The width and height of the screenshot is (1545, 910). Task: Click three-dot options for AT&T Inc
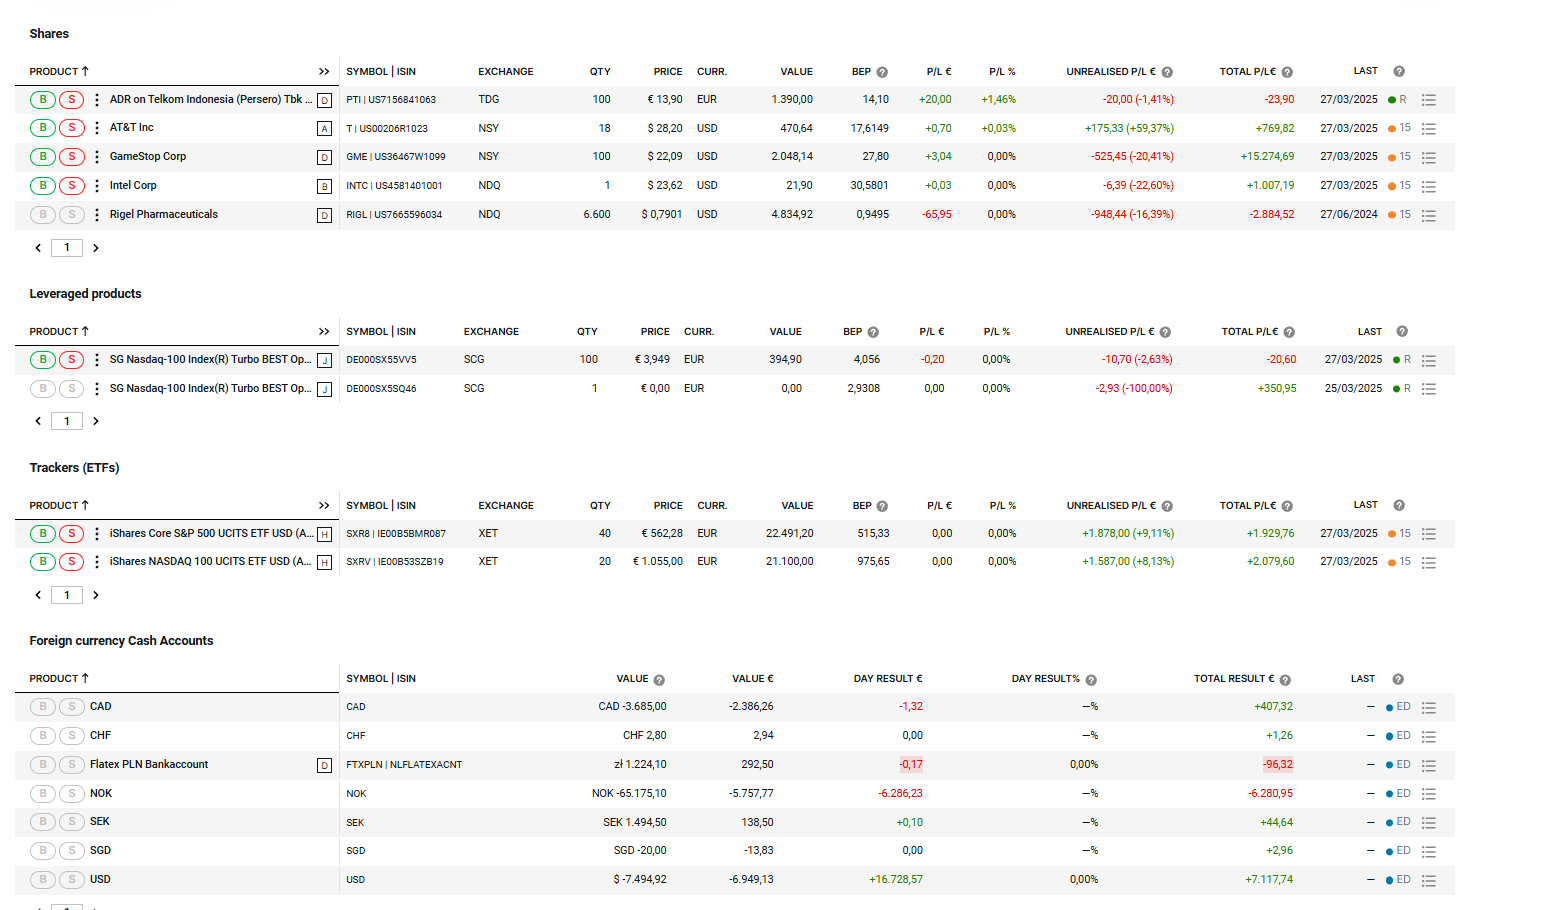97,128
